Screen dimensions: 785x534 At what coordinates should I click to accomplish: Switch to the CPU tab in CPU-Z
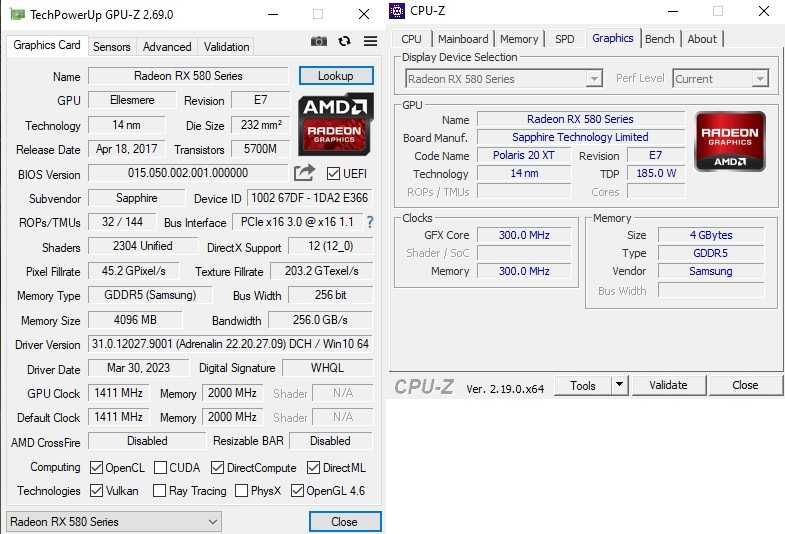[411, 39]
